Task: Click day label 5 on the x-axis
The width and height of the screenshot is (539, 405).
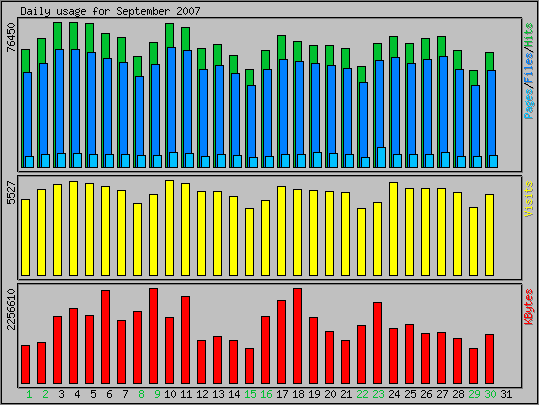Action: point(93,394)
